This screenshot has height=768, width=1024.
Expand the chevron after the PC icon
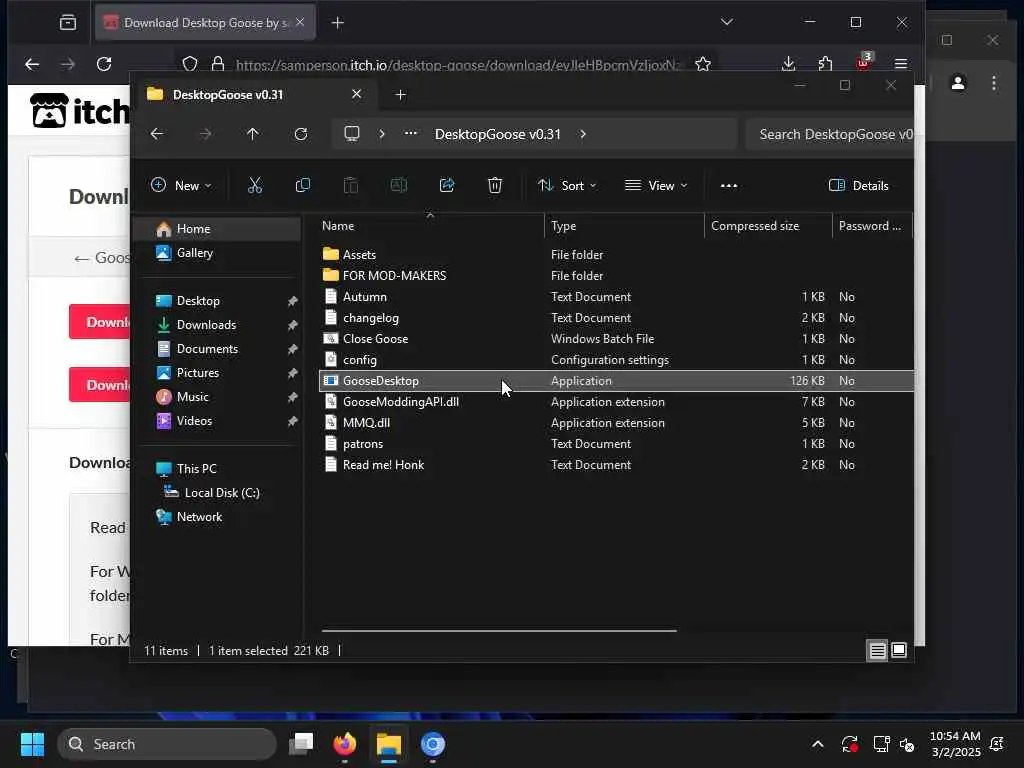point(382,134)
